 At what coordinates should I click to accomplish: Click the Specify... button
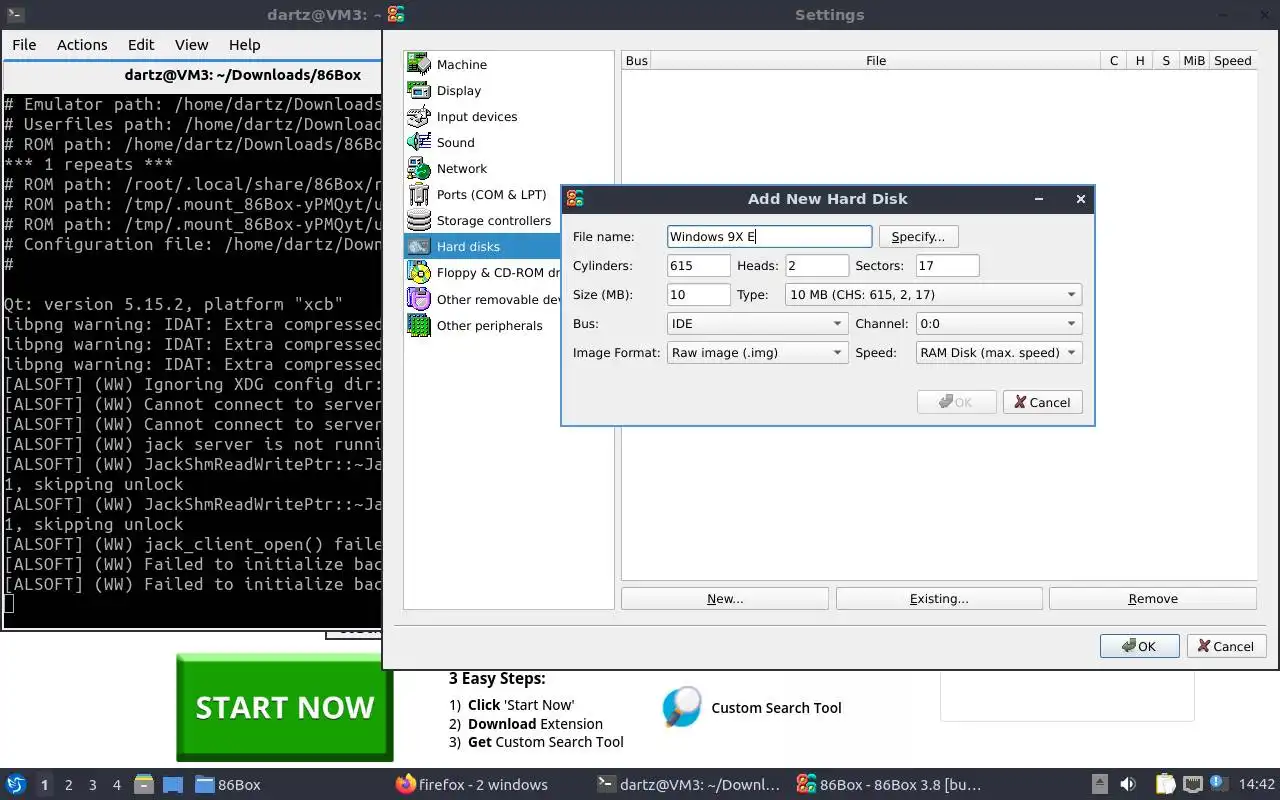pyautogui.click(x=918, y=237)
